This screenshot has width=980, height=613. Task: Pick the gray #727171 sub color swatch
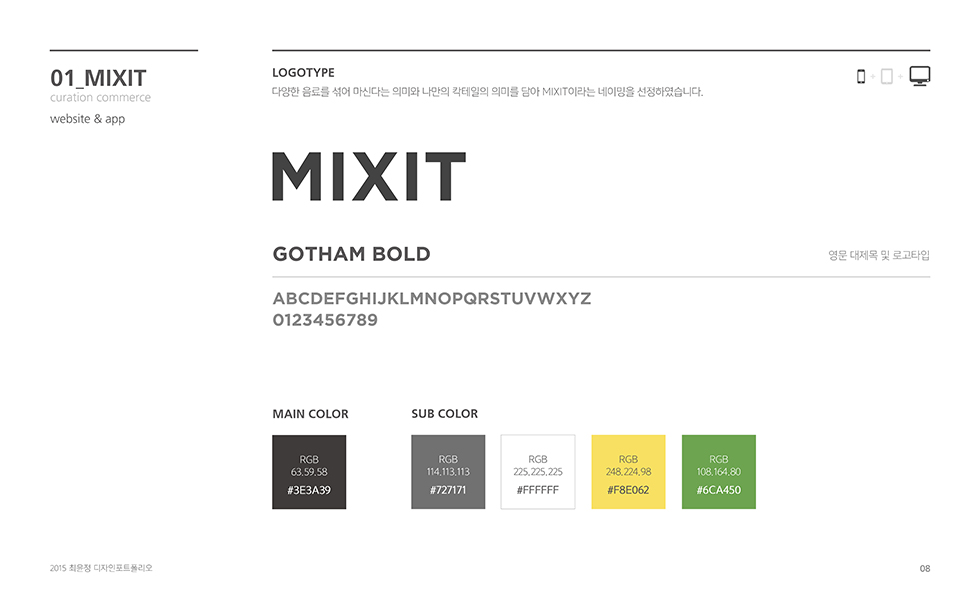448,472
